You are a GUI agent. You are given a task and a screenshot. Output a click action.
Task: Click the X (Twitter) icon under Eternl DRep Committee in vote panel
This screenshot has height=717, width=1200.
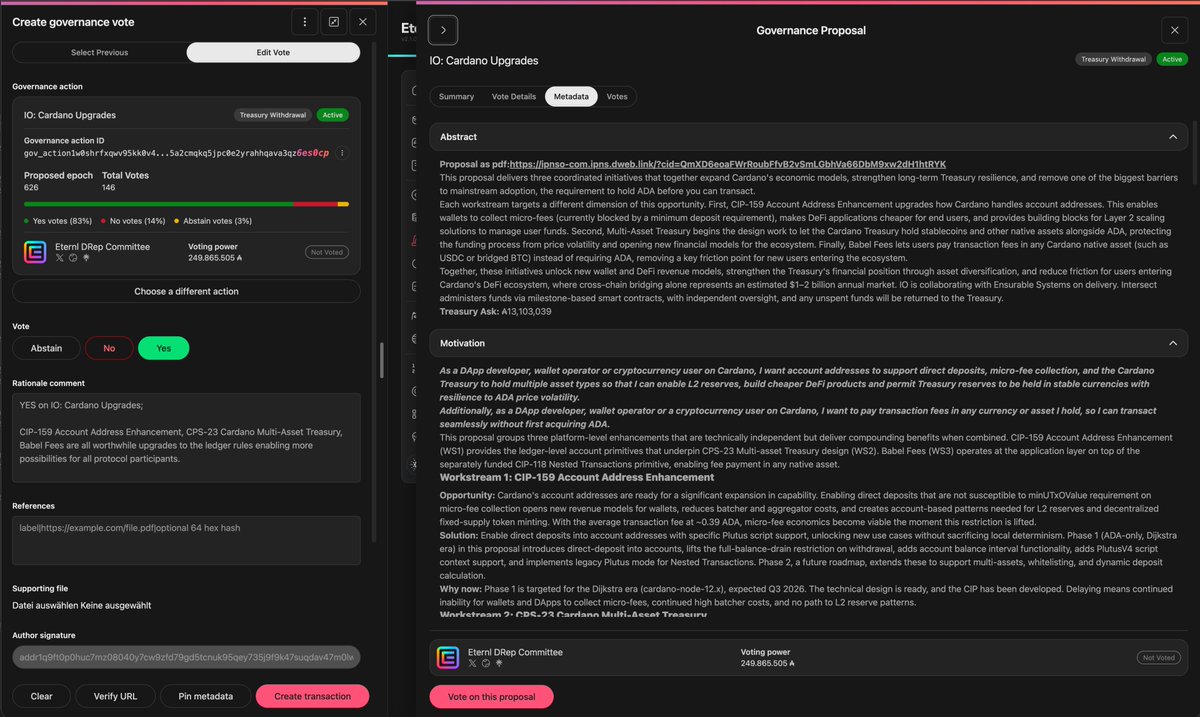coord(59,258)
